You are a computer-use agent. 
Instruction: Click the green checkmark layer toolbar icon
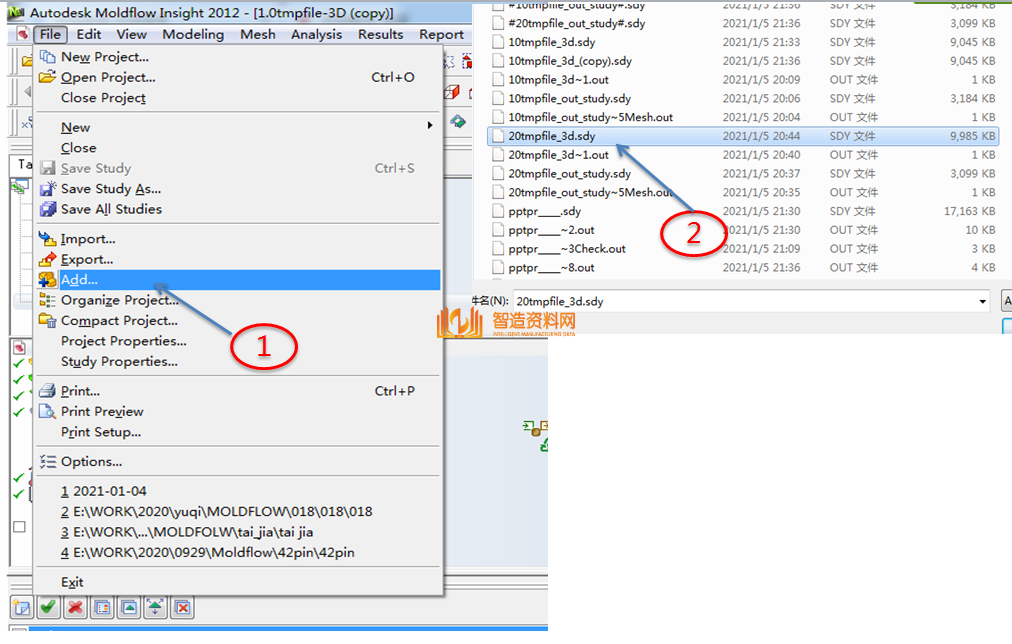pyautogui.click(x=48, y=607)
